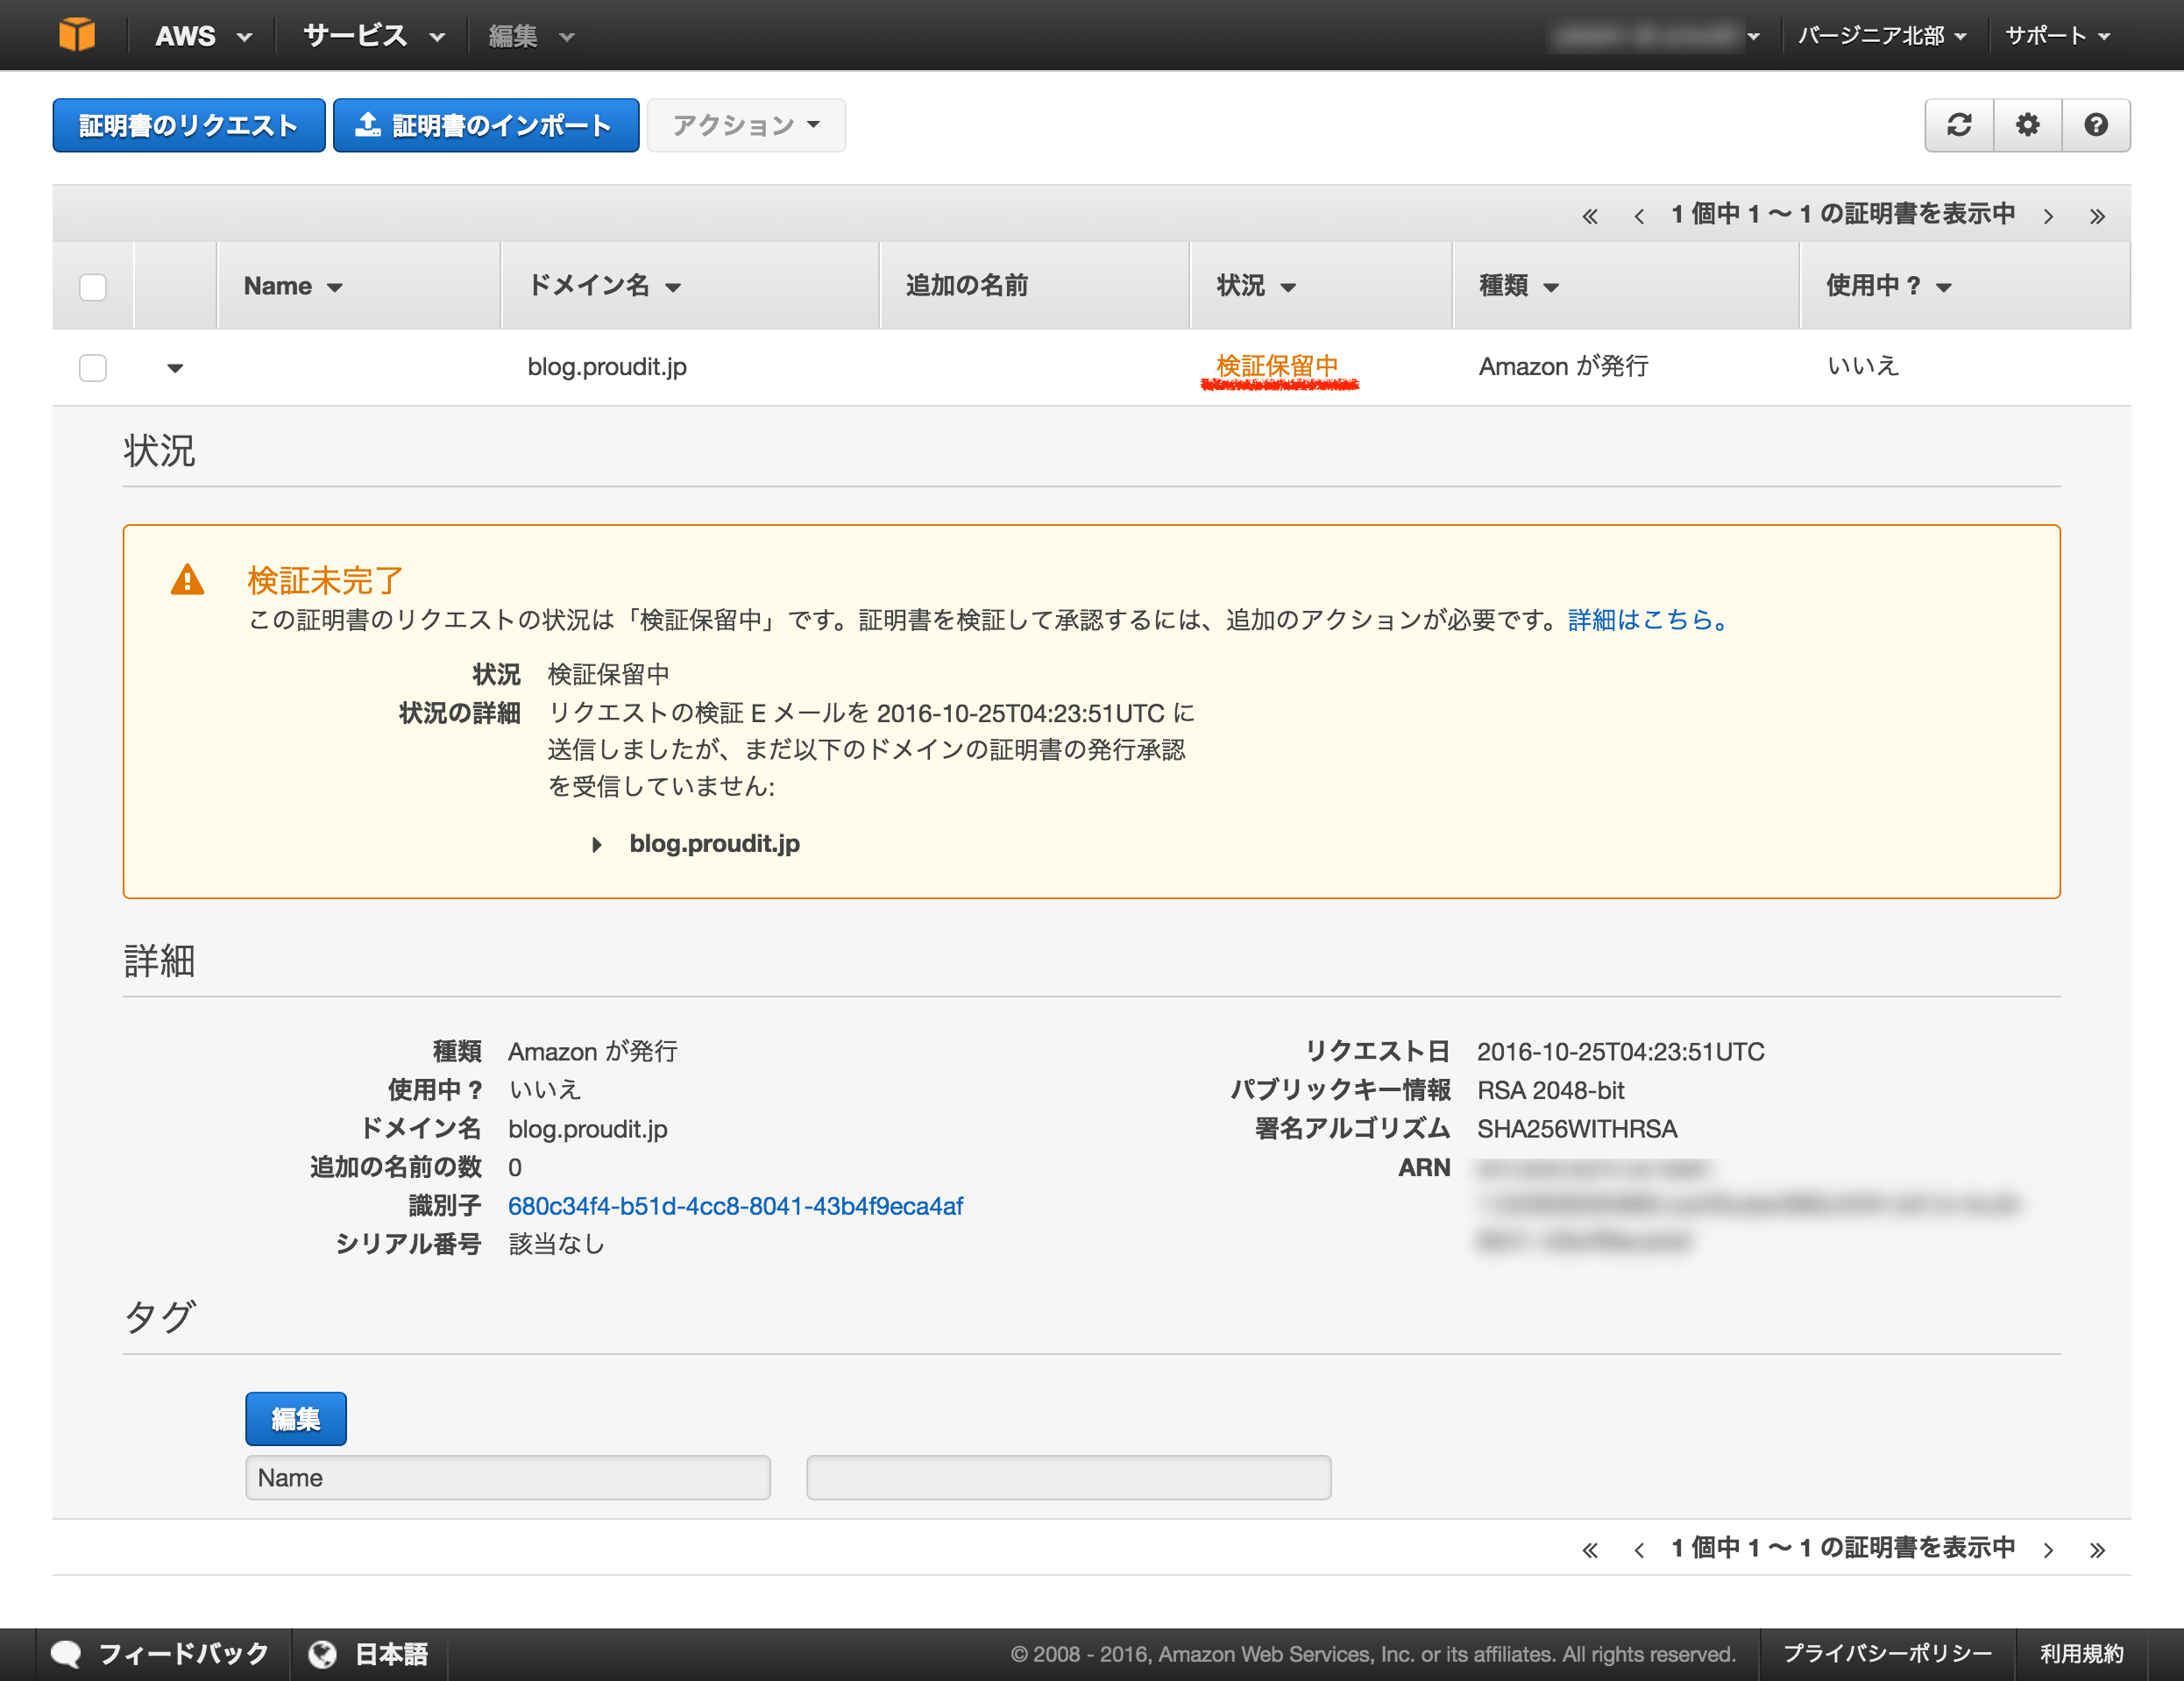
Task: Open the サービス menu
Action: tap(355, 34)
